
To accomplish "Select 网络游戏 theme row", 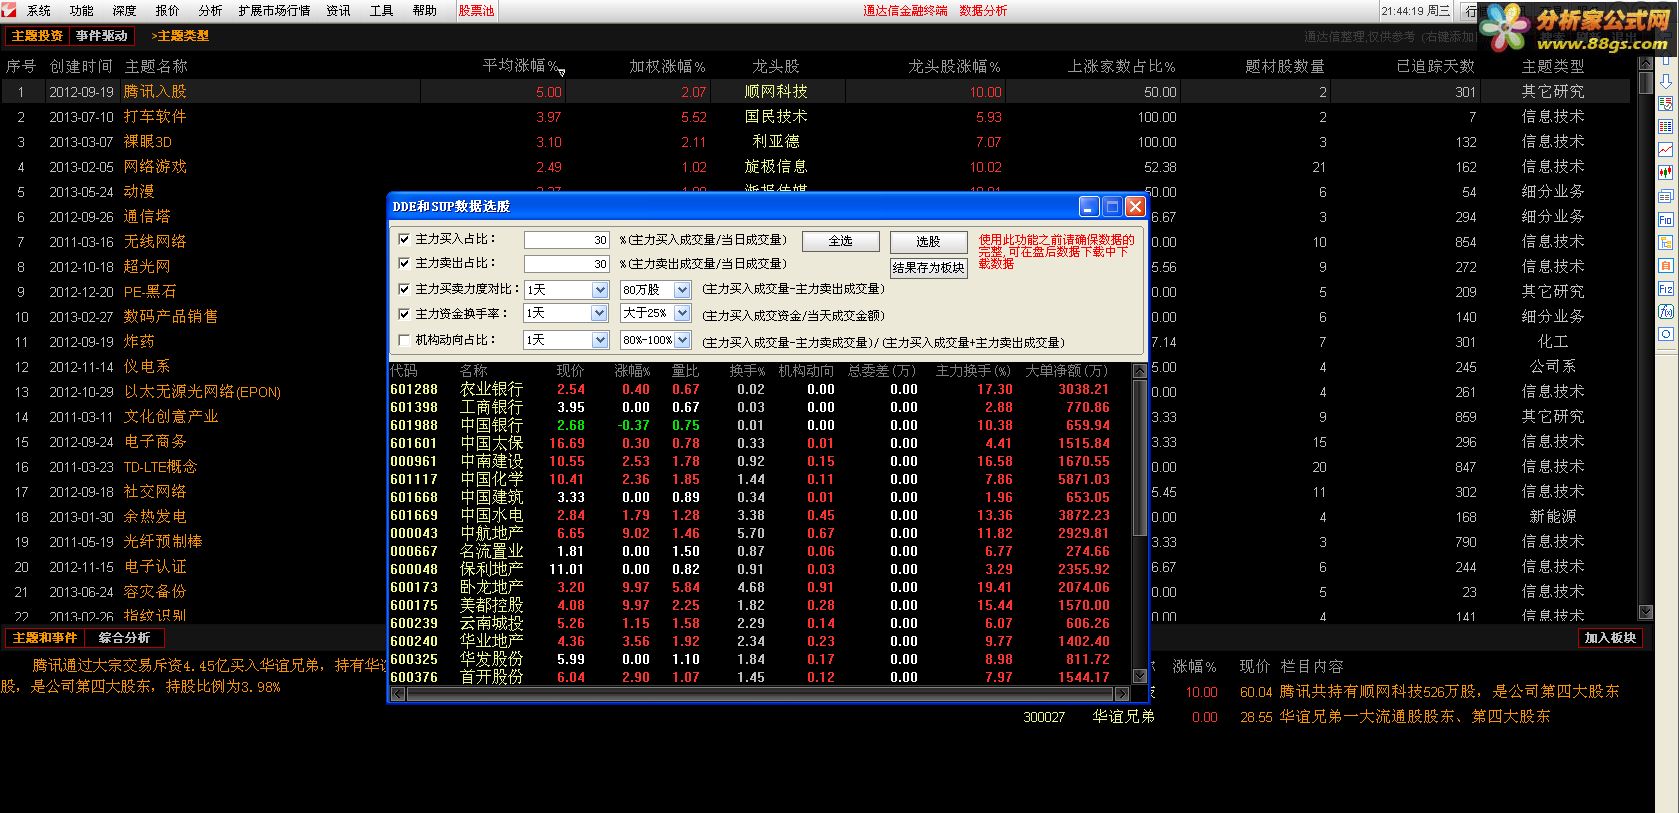I will [818, 166].
